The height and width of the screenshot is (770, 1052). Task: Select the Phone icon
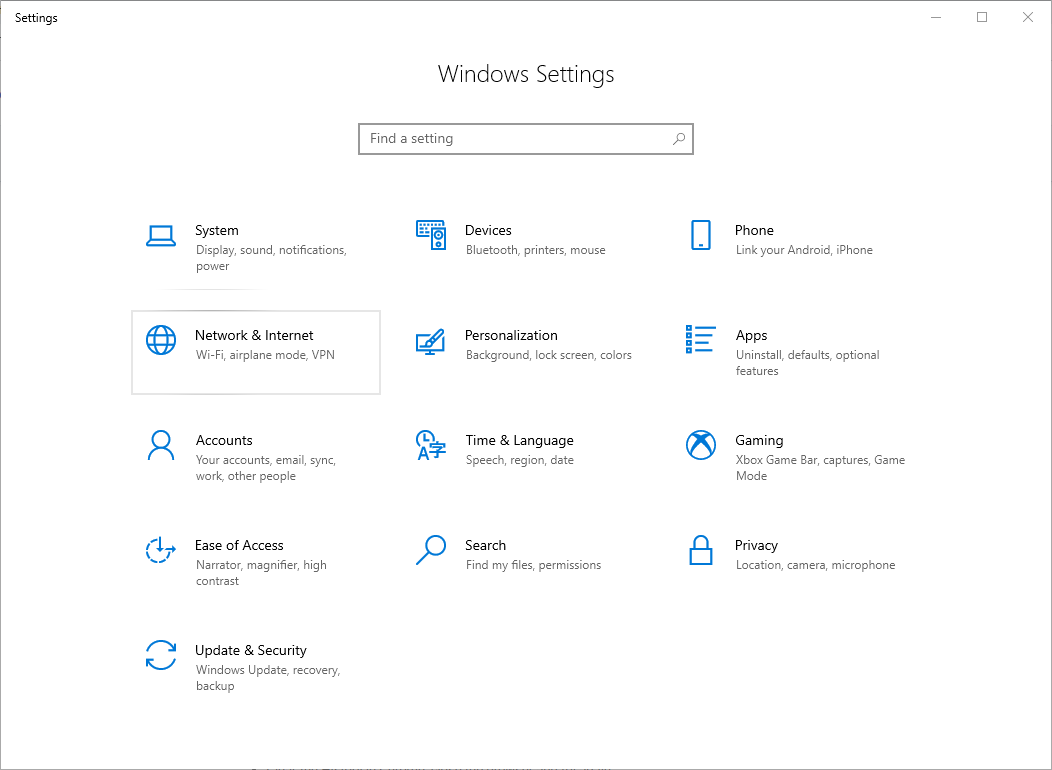pos(700,235)
